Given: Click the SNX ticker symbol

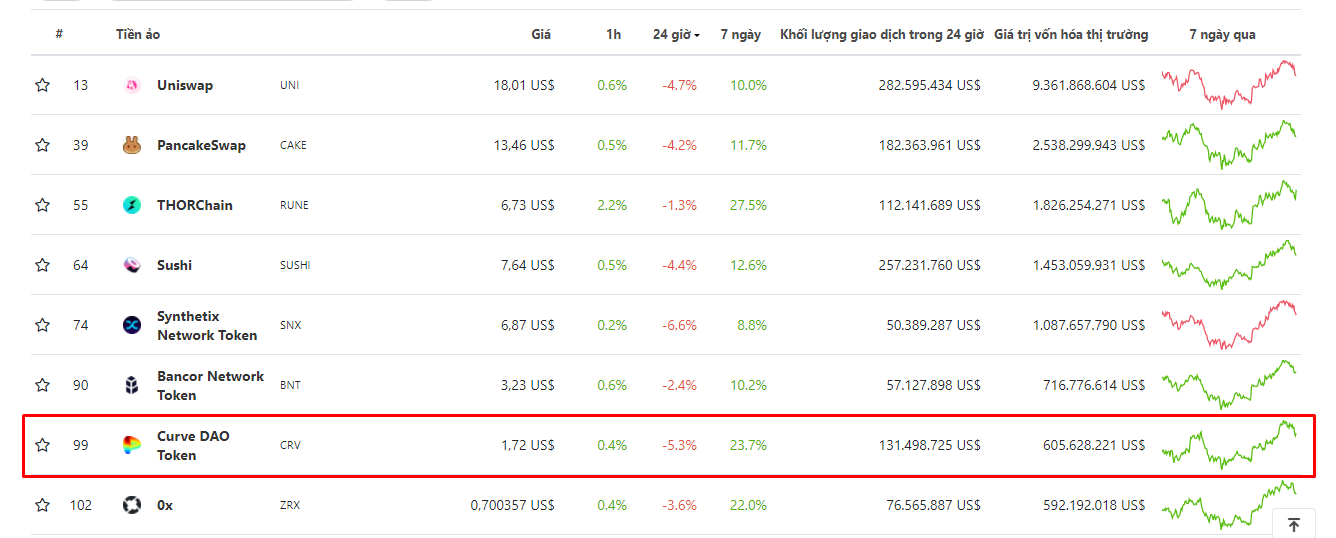Looking at the screenshot, I should click(x=290, y=325).
